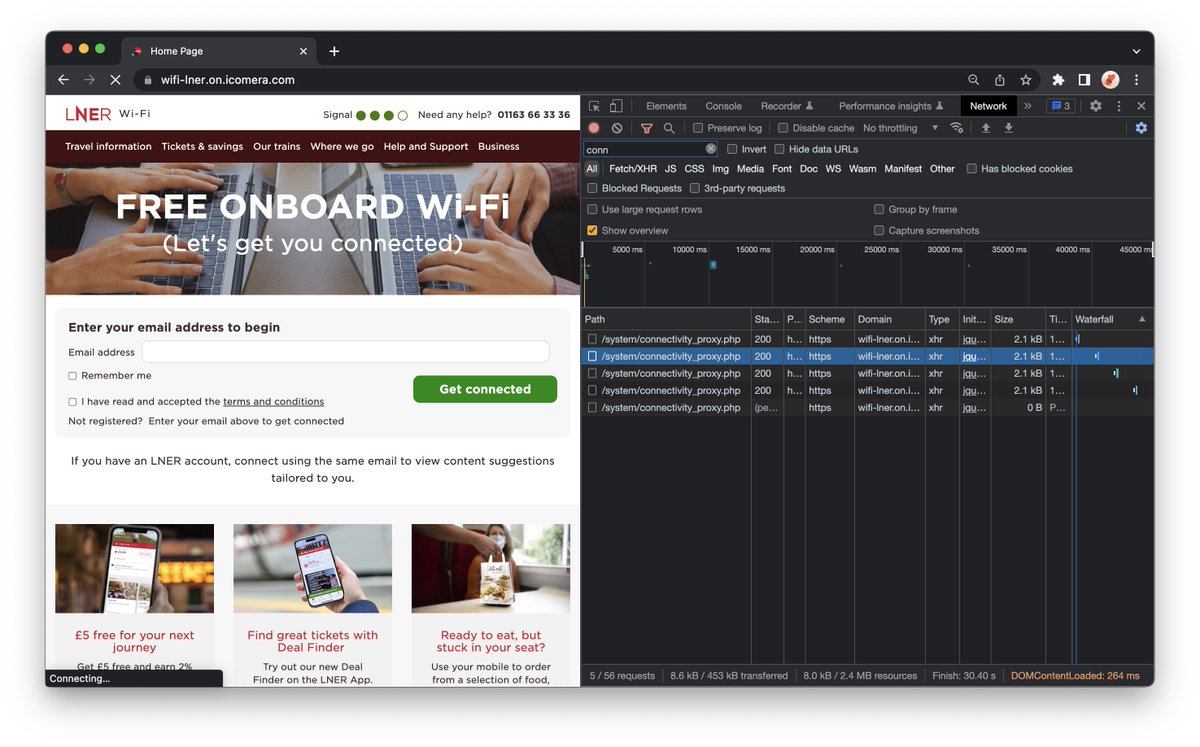Close the DevTools panel
This screenshot has width=1200, height=747.
pos(1141,106)
